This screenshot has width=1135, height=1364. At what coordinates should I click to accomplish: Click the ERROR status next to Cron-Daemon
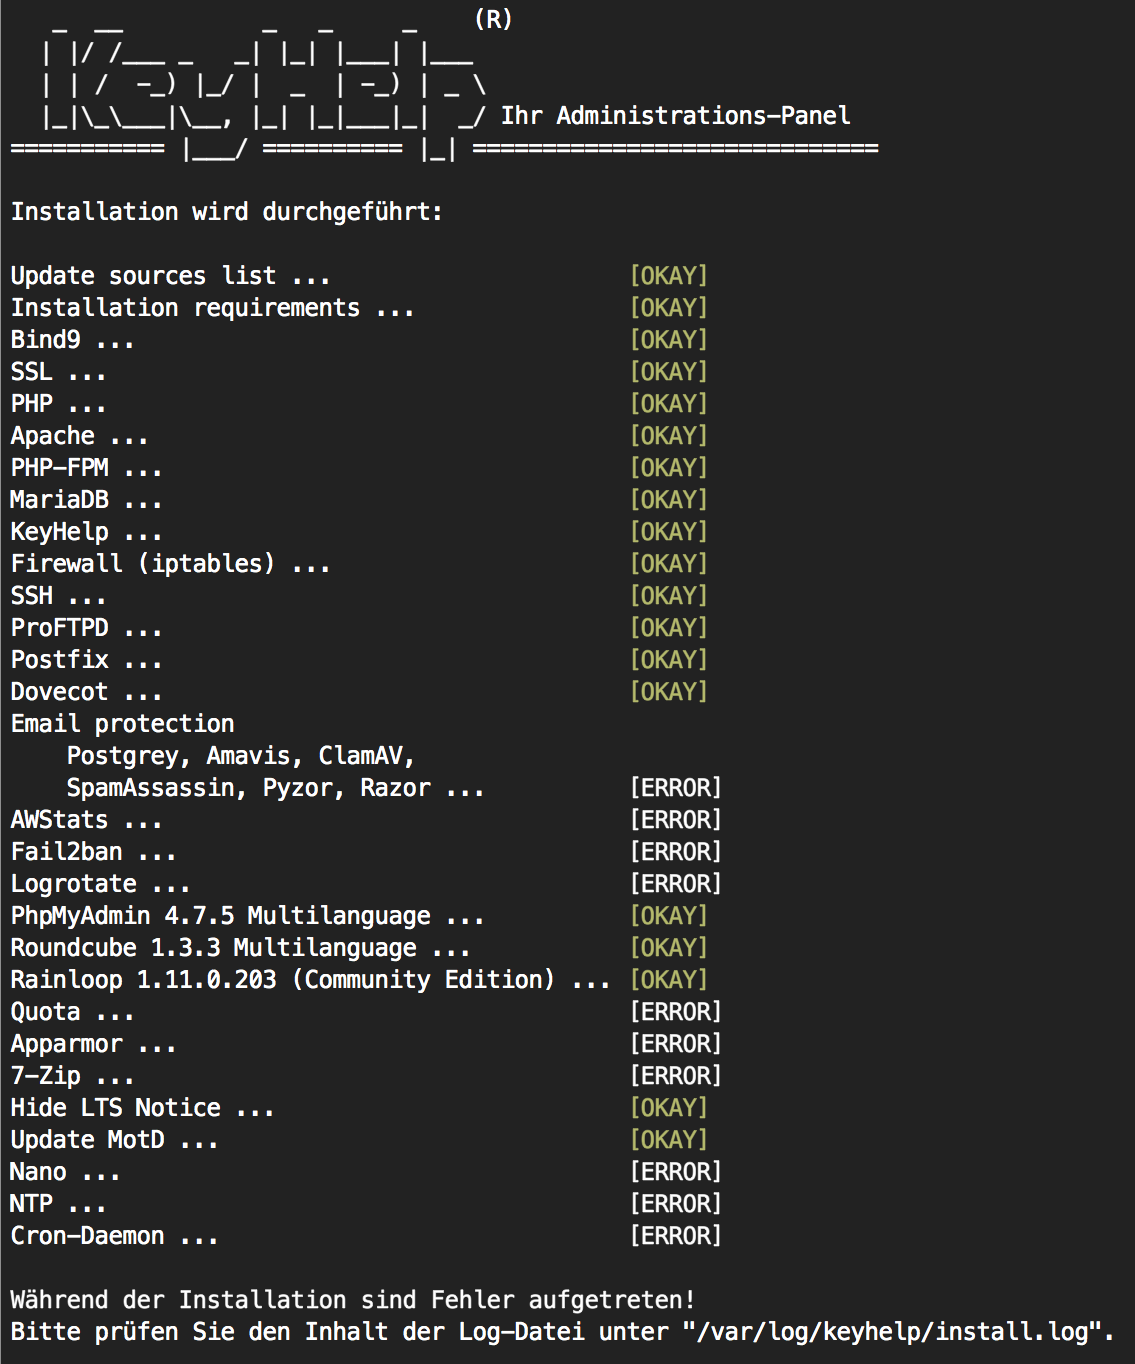[x=675, y=1236]
